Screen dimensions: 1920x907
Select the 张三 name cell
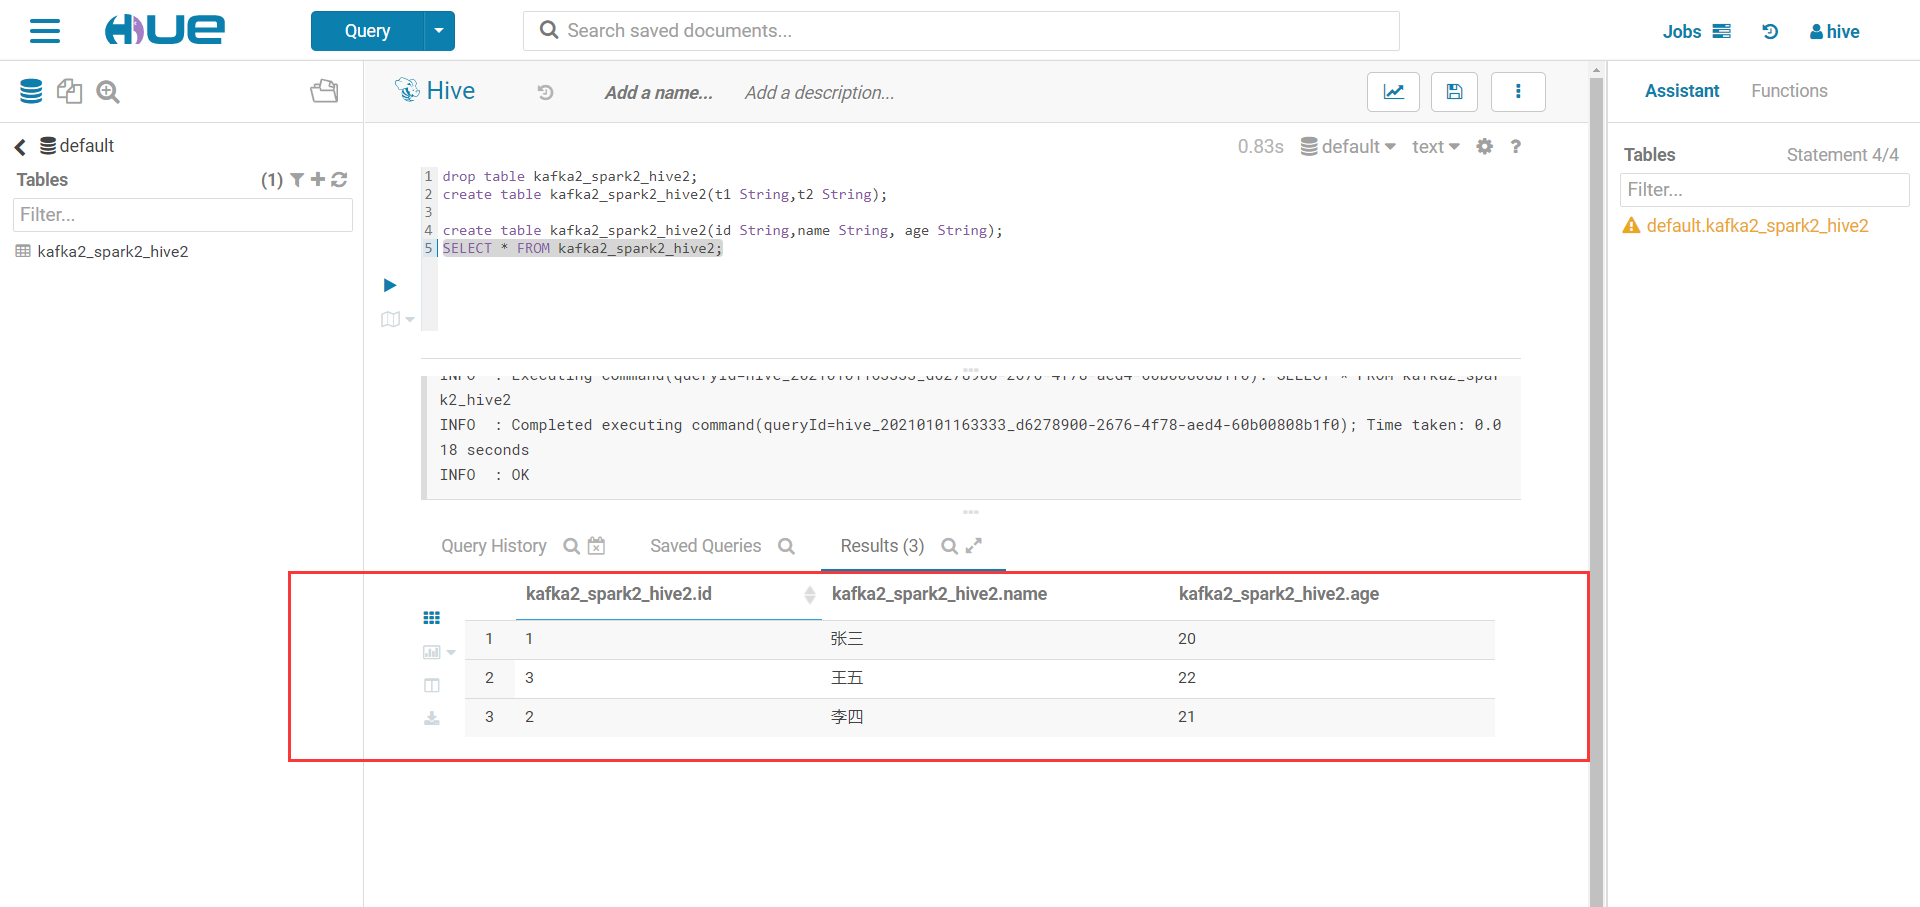point(847,639)
